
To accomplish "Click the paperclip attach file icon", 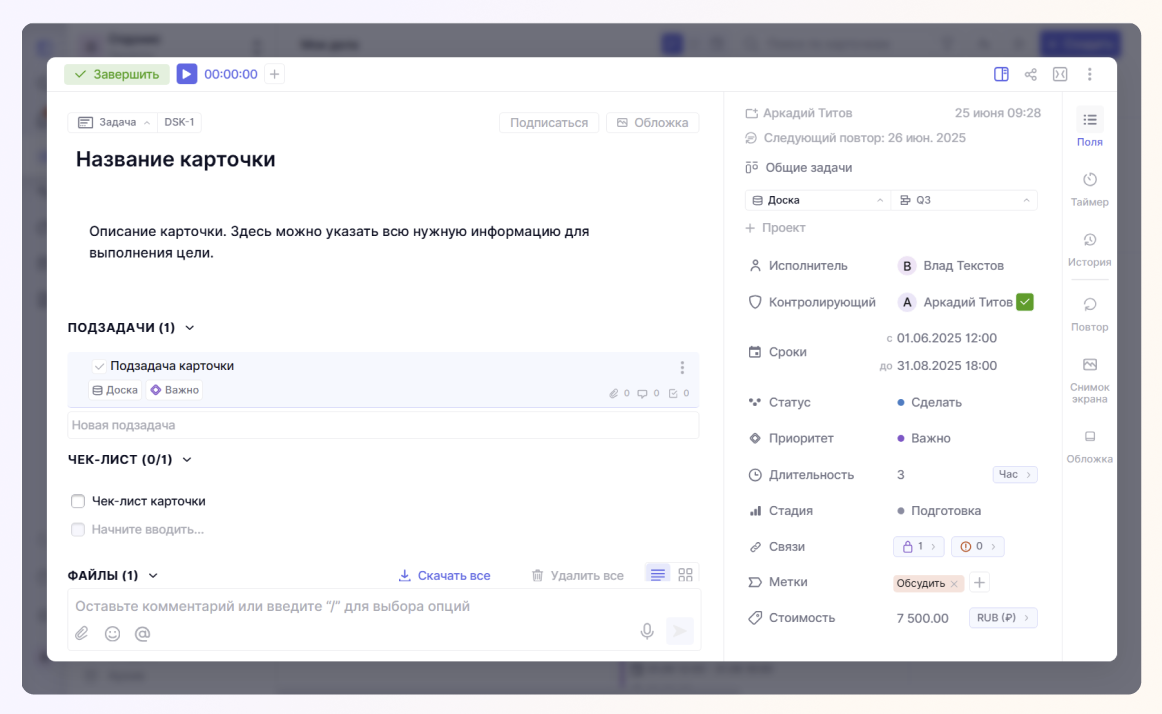I will [x=82, y=633].
